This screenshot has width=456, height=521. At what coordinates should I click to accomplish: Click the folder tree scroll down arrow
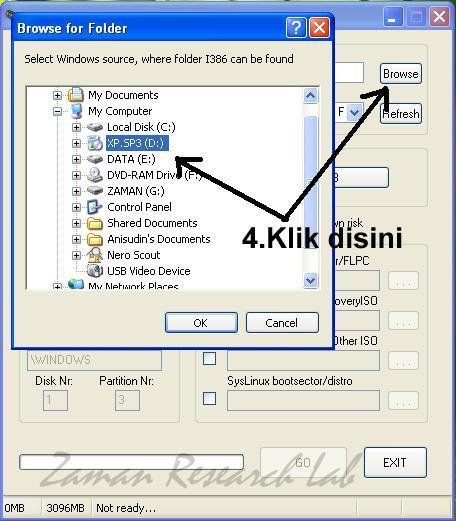(x=311, y=280)
